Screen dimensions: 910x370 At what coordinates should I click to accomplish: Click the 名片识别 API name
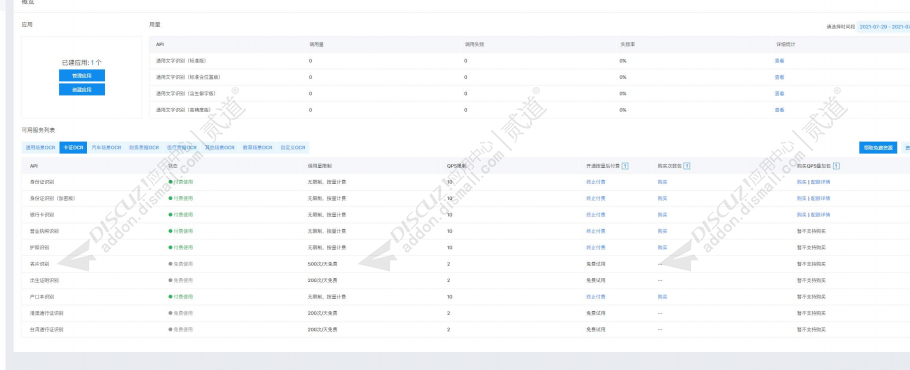[40, 264]
